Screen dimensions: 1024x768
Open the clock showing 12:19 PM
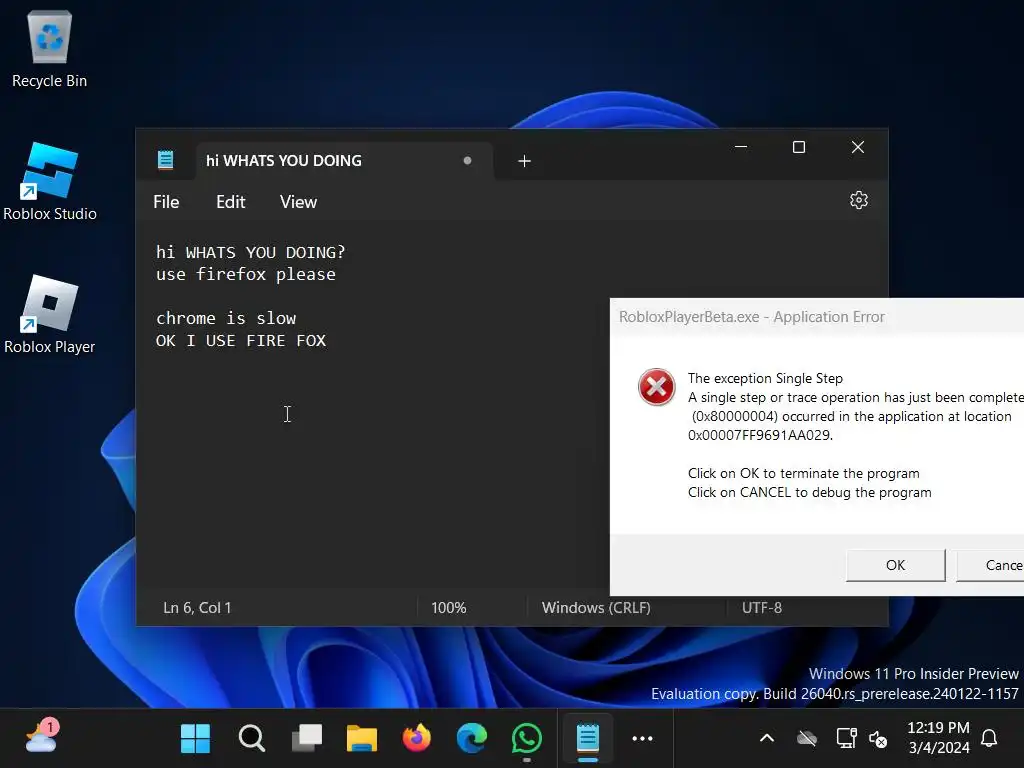pyautogui.click(x=938, y=737)
